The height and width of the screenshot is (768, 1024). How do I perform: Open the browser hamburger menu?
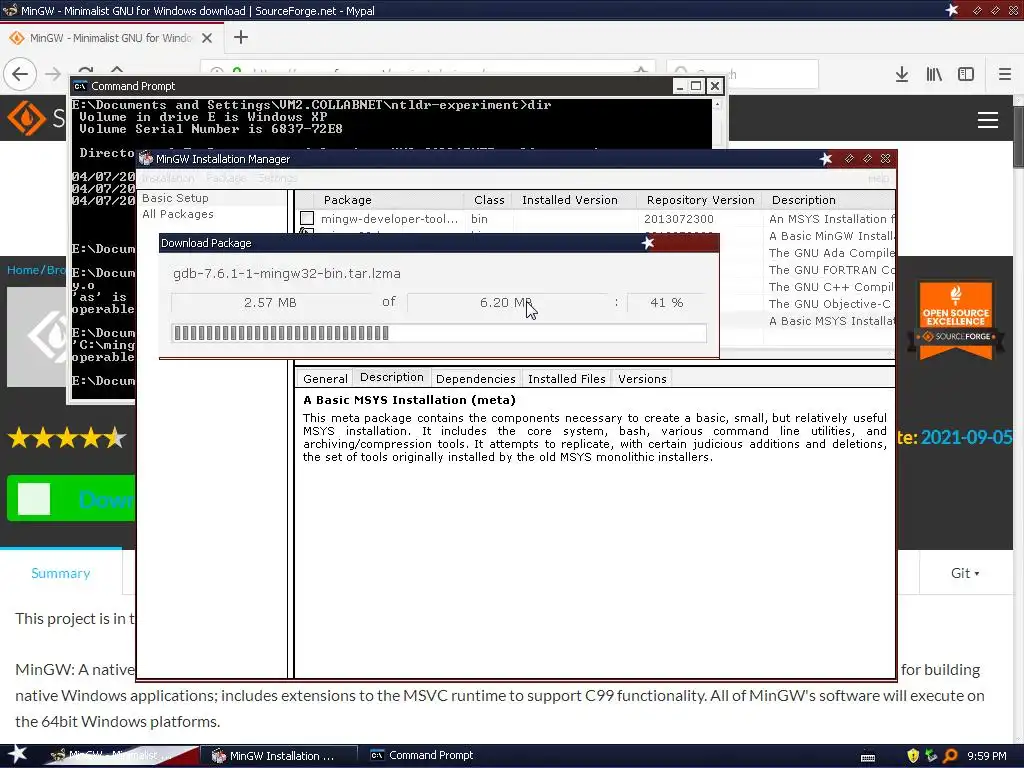click(1005, 74)
